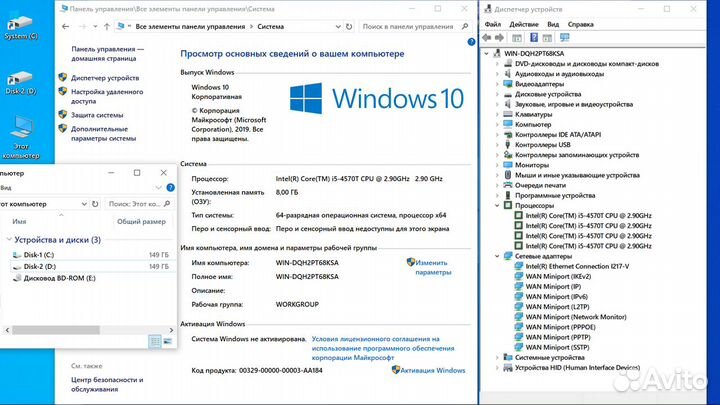
Task: Open the license agreement terms link
Action: pos(382,348)
